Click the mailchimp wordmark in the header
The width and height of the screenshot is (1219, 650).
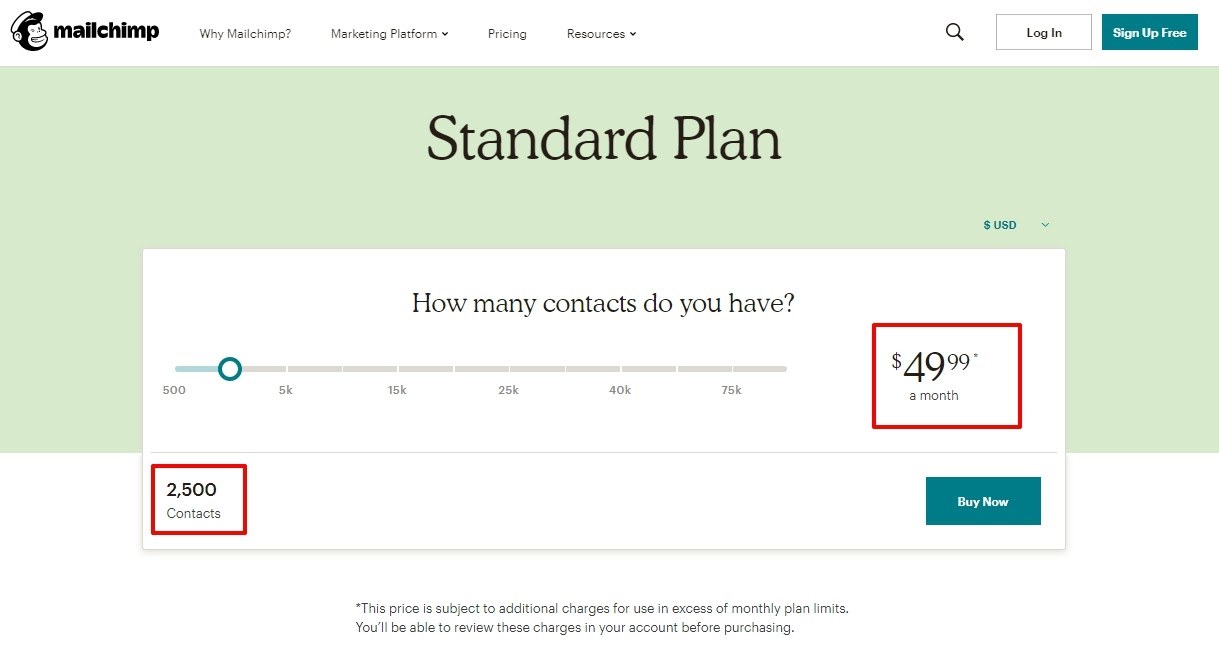coord(106,32)
